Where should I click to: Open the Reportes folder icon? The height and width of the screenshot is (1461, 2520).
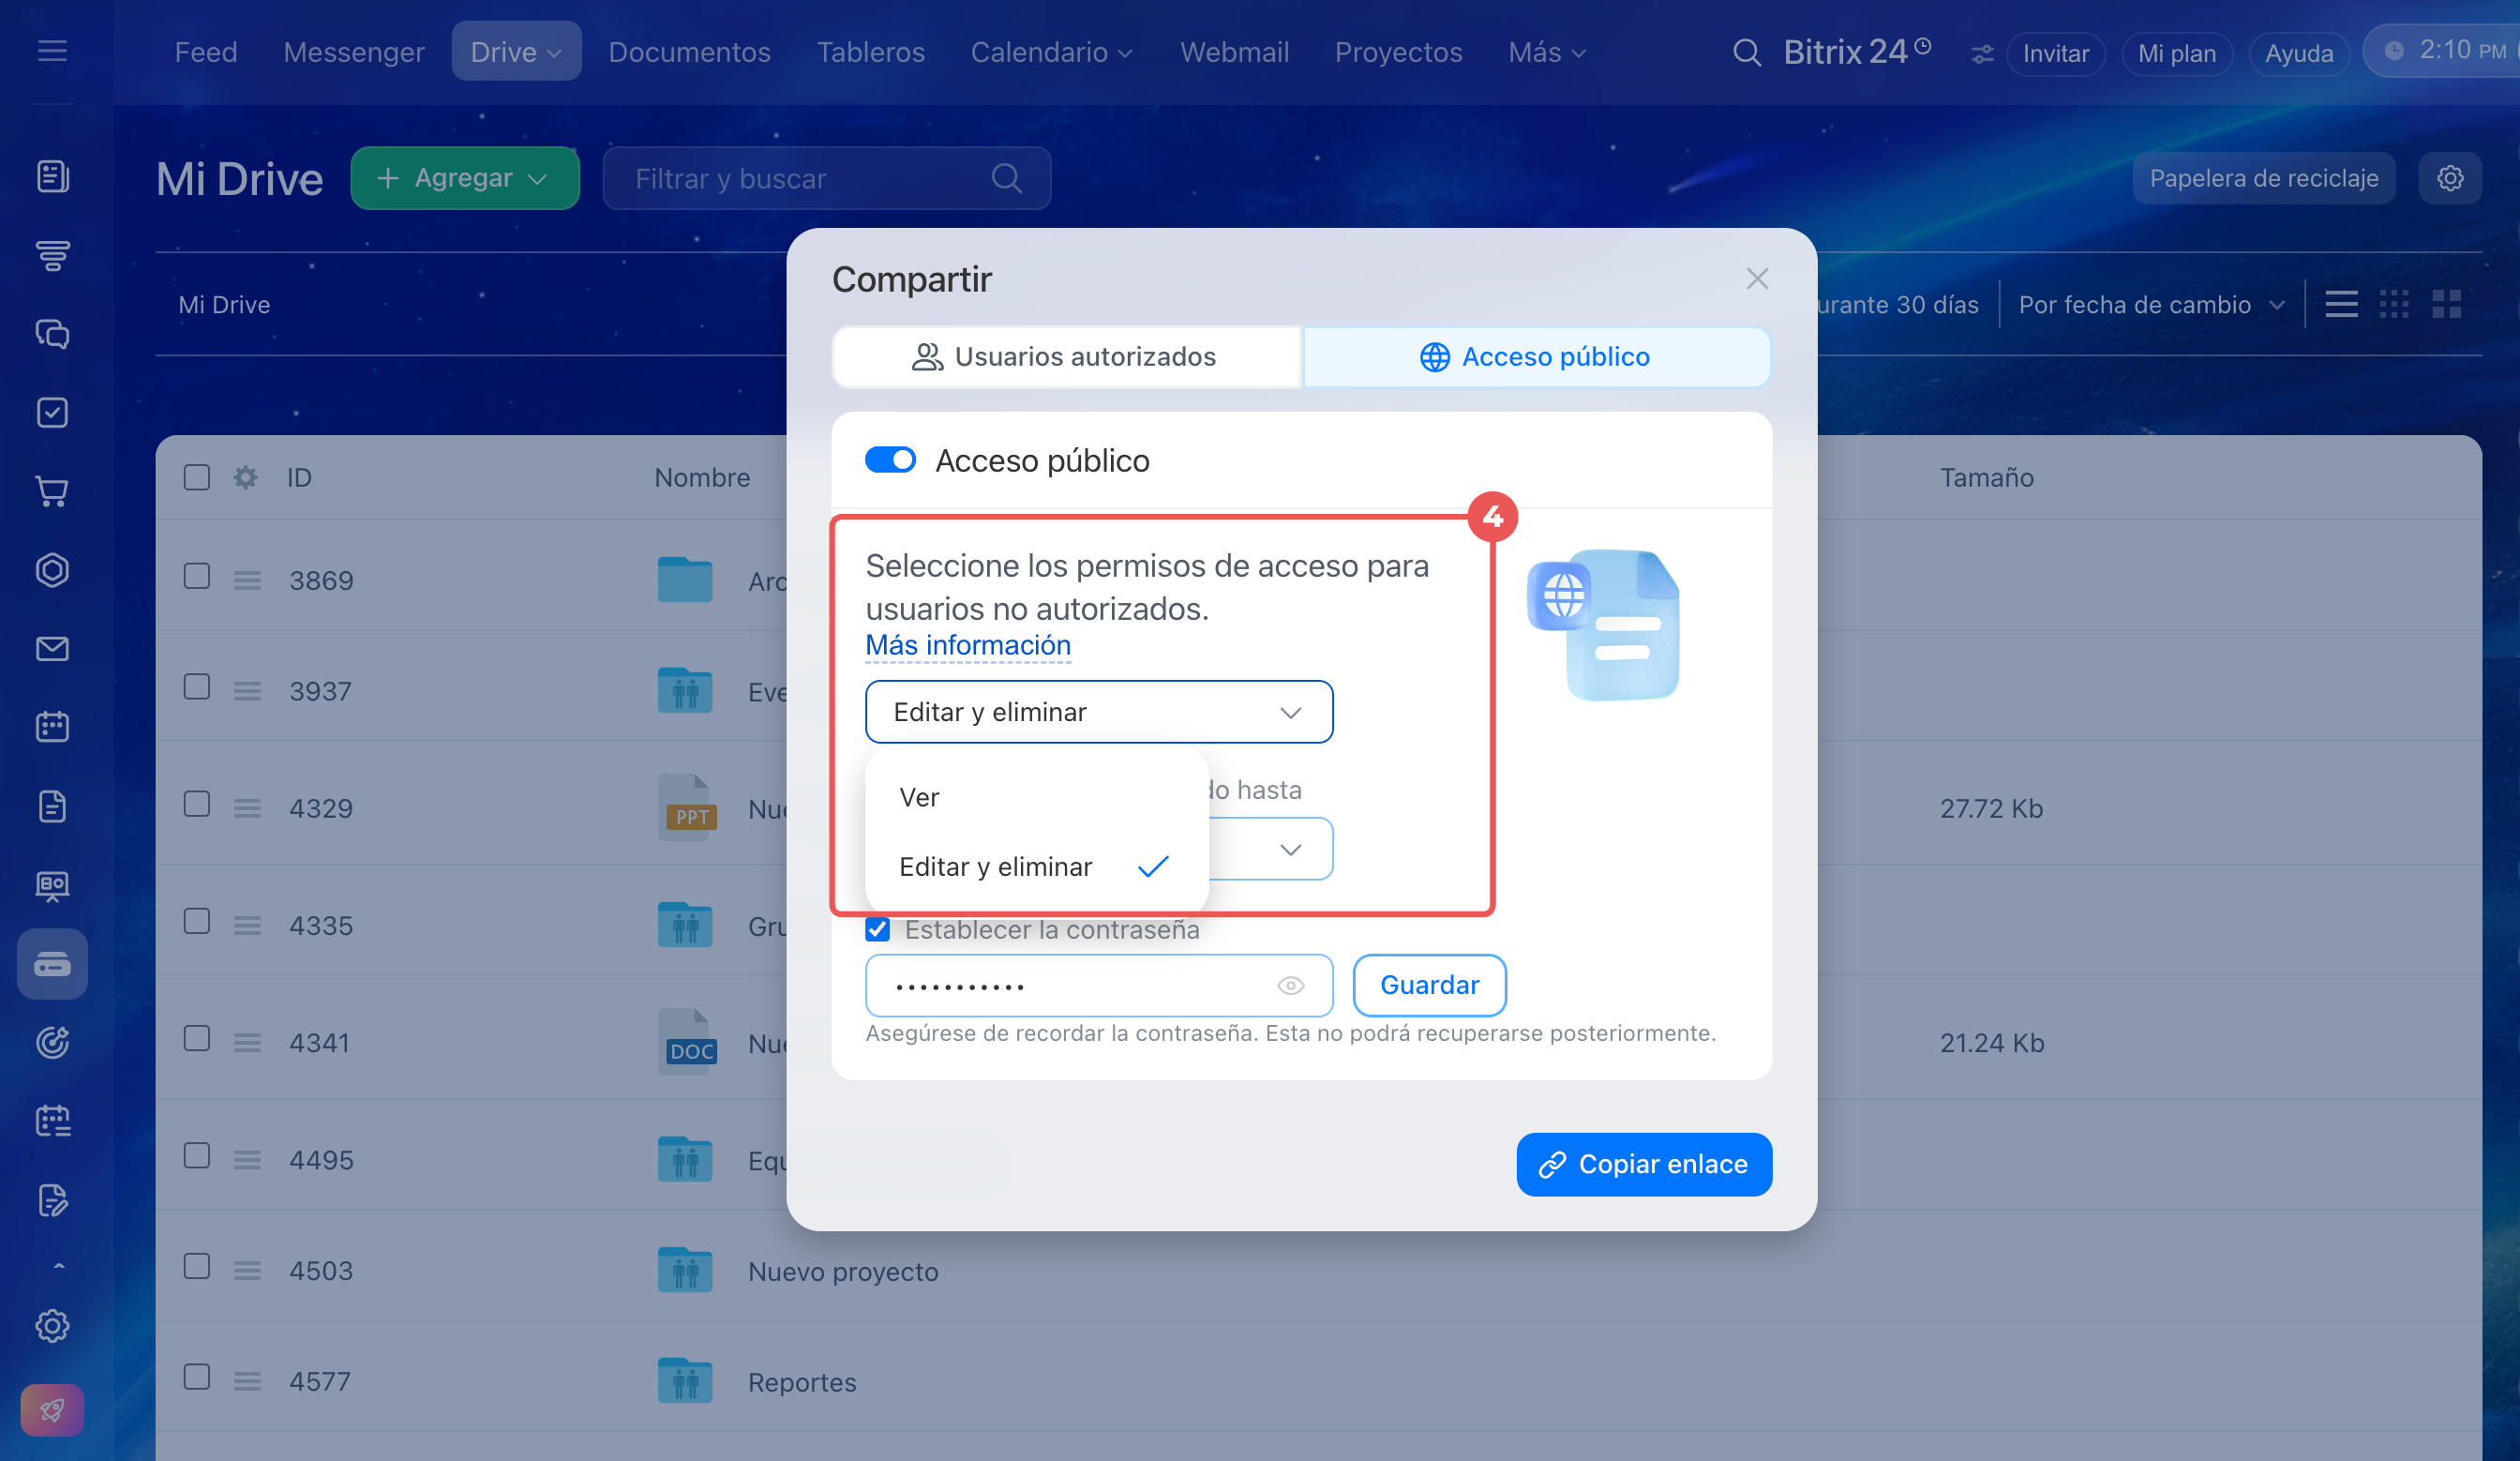[x=685, y=1381]
